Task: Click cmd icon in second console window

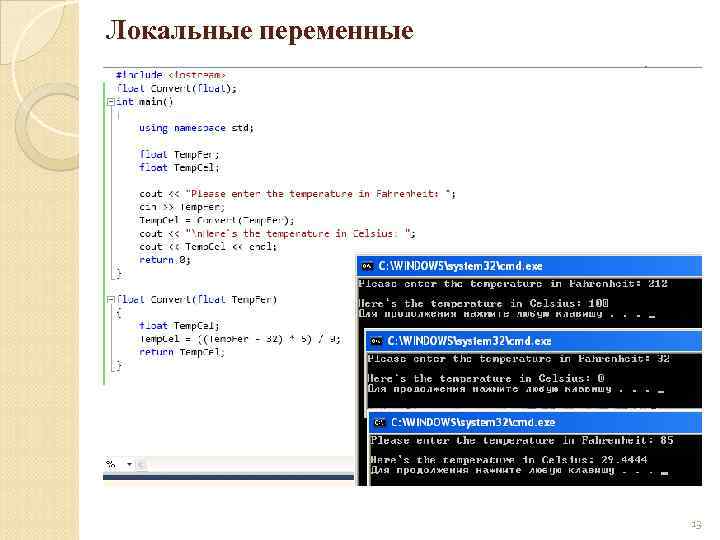Action: click(x=376, y=341)
